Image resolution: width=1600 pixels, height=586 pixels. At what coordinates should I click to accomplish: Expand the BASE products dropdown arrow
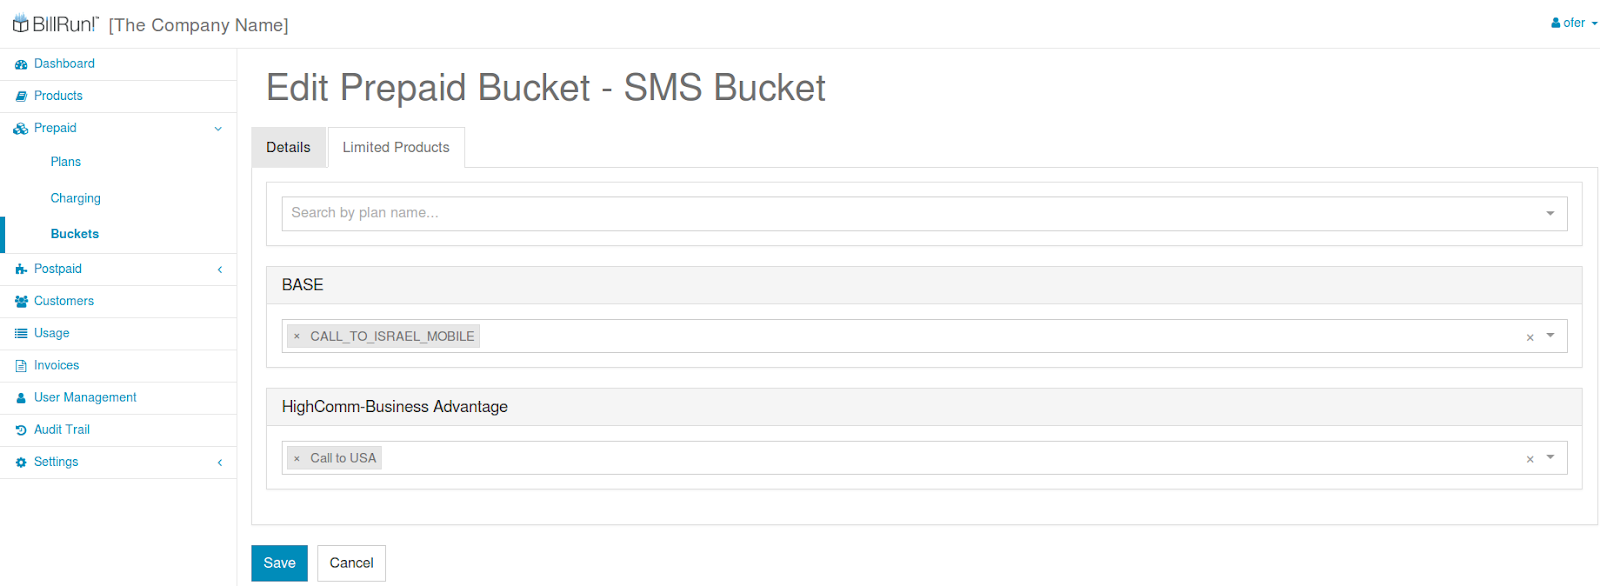click(x=1550, y=336)
